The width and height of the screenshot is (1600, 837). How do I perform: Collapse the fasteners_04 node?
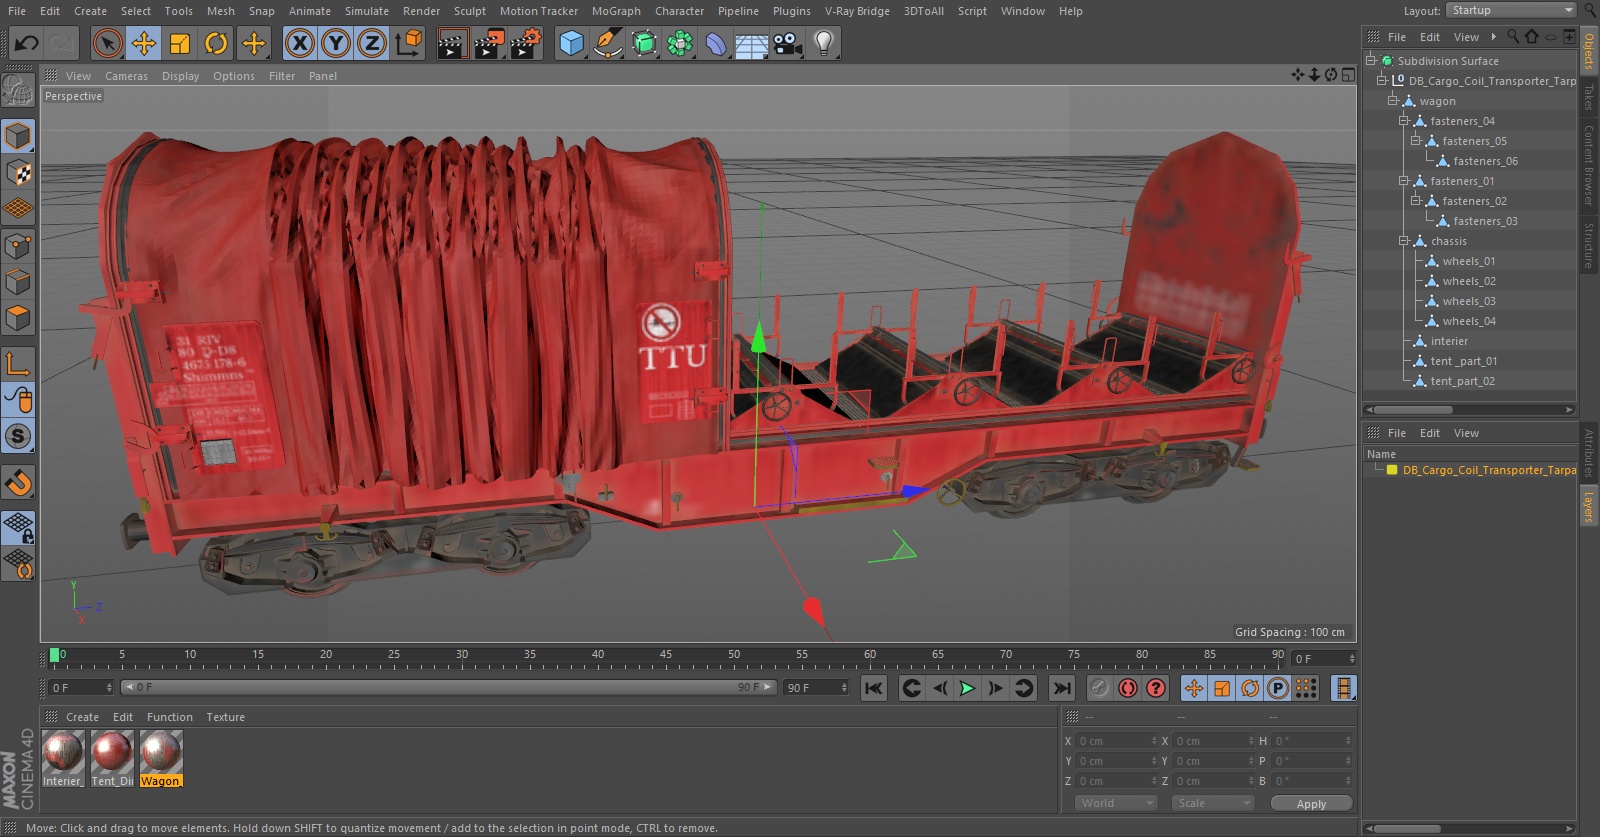click(x=1404, y=120)
